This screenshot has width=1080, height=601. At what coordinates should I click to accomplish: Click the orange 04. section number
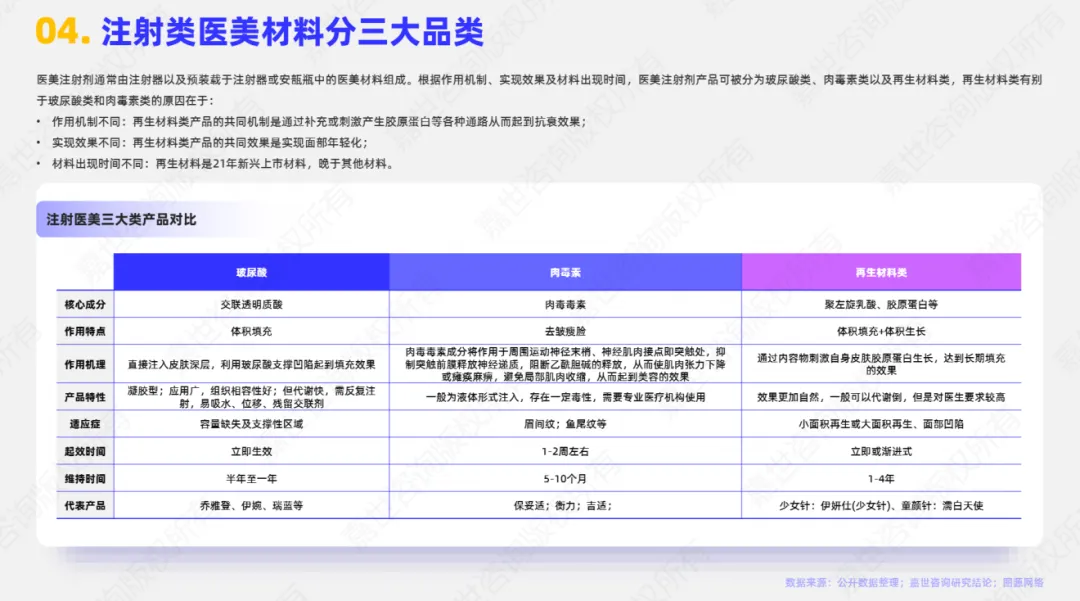pos(63,32)
